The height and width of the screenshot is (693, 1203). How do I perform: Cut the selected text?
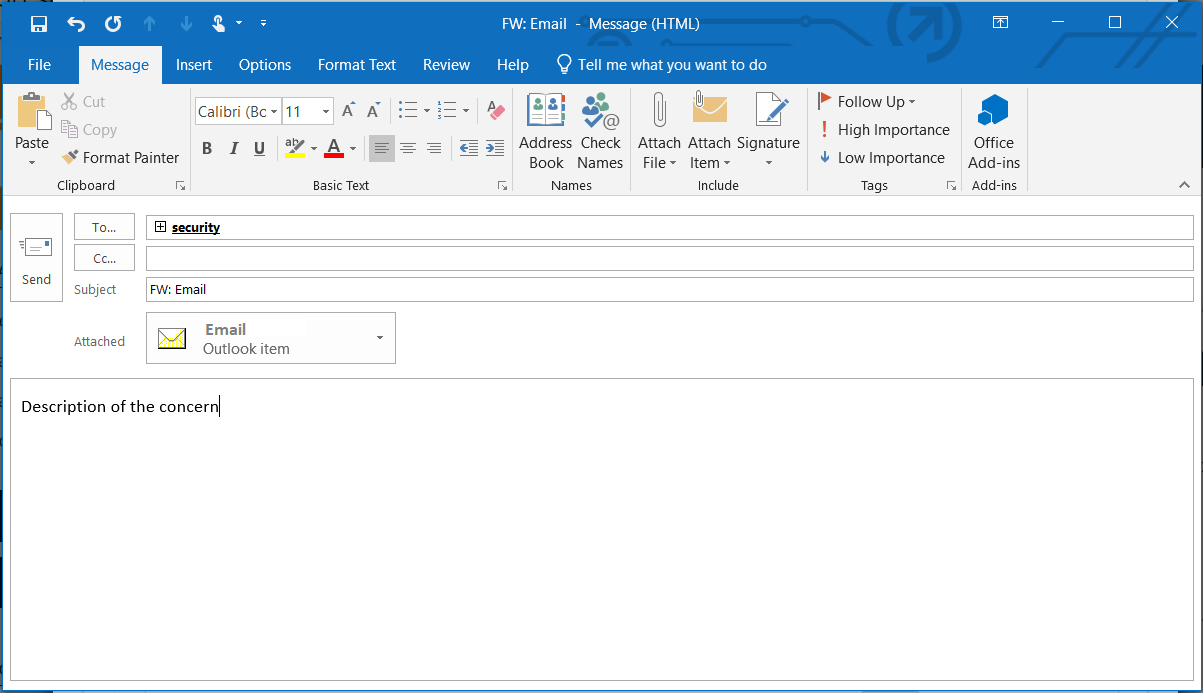pos(83,102)
